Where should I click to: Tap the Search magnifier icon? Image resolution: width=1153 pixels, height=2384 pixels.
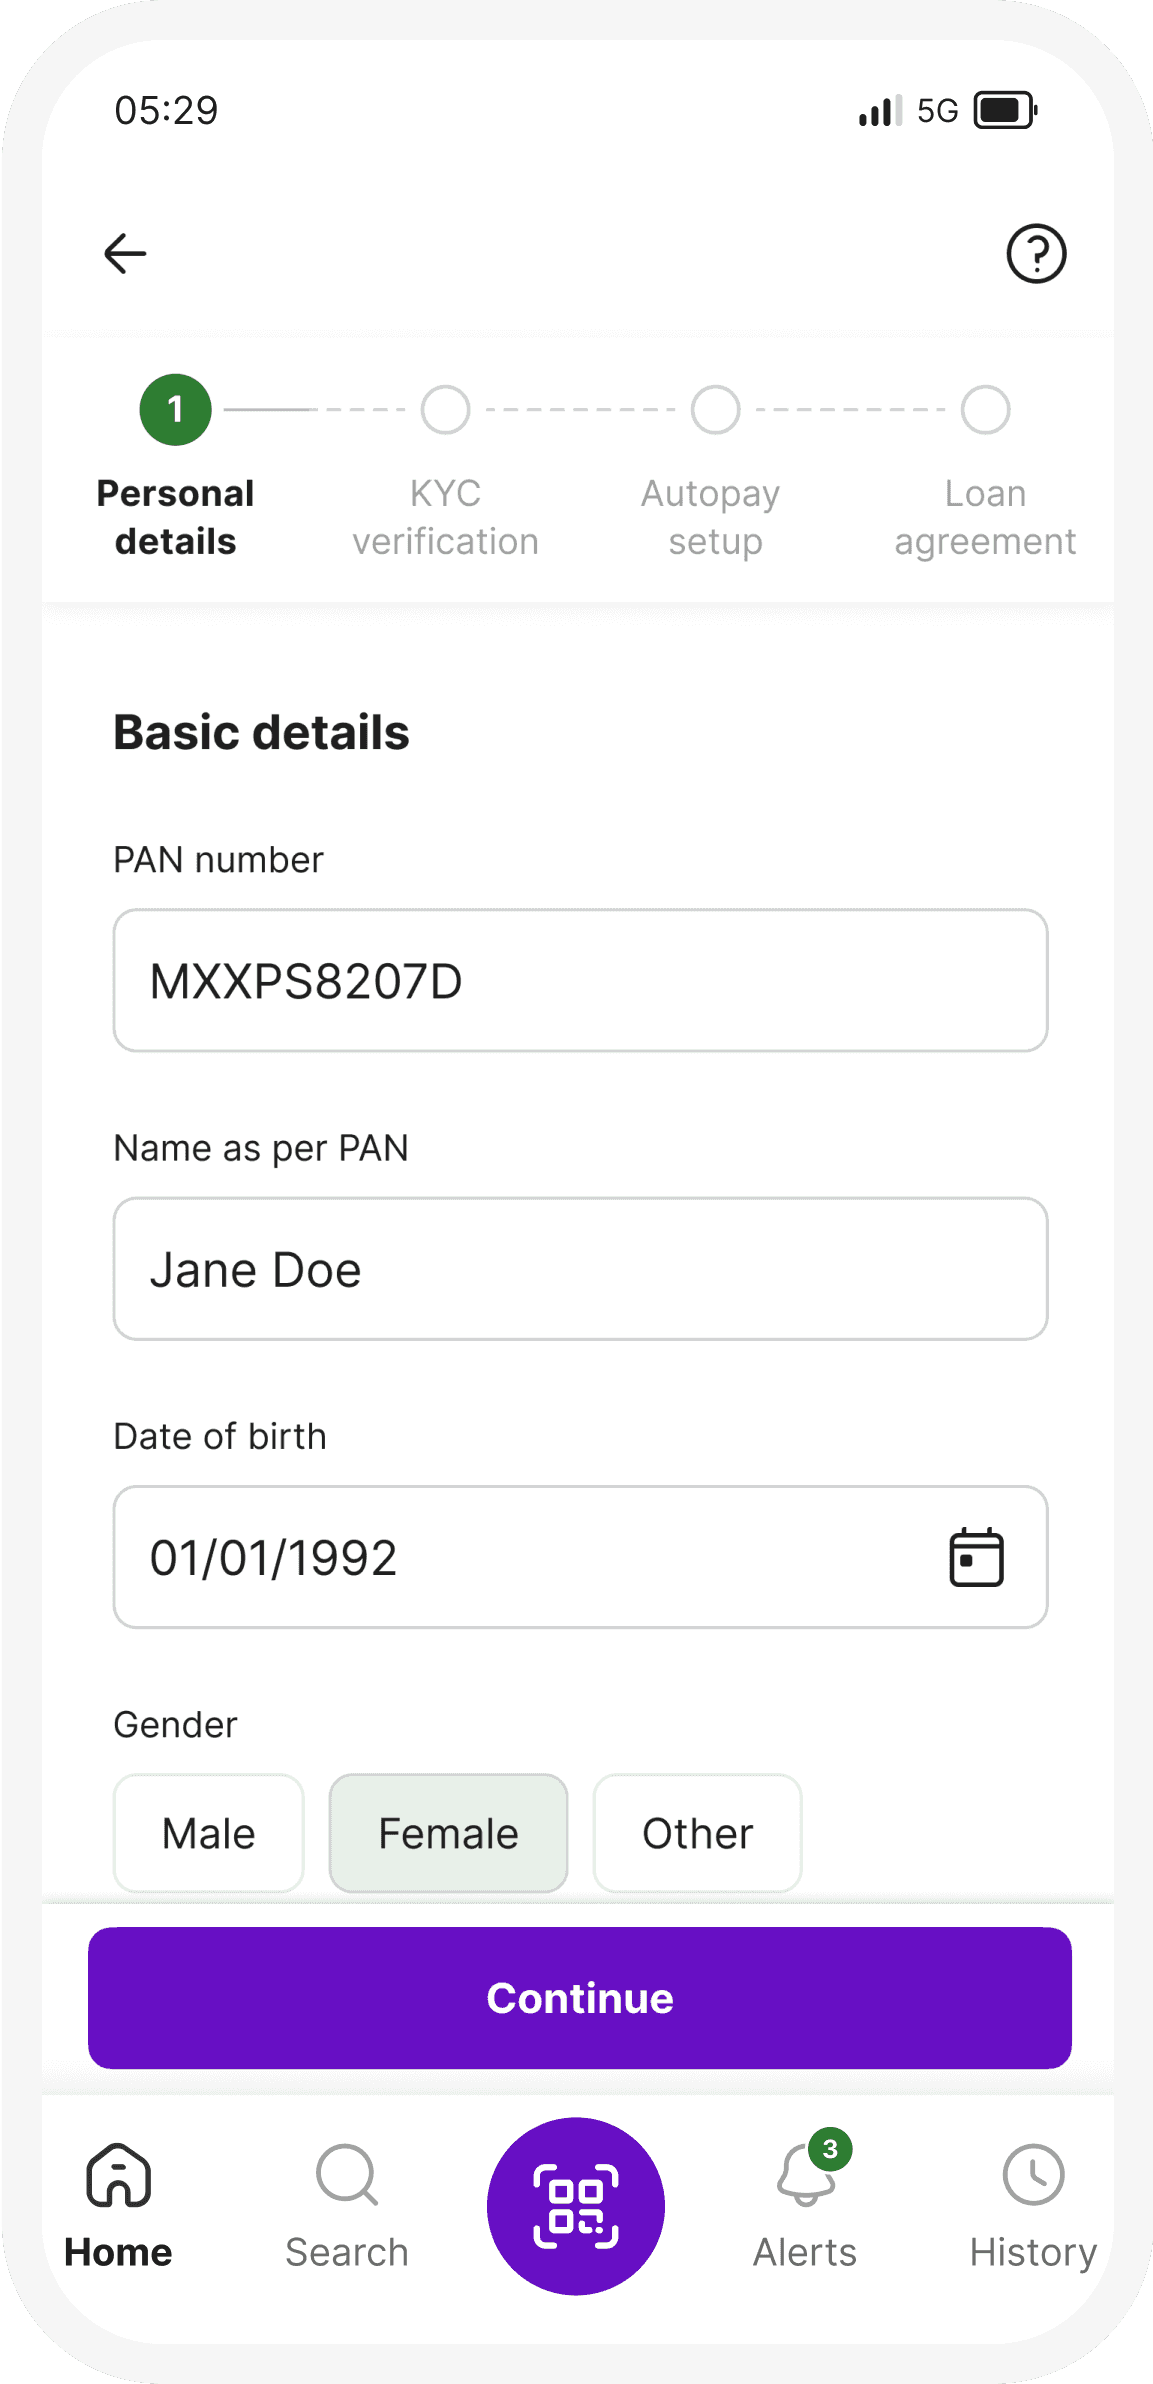346,2175
